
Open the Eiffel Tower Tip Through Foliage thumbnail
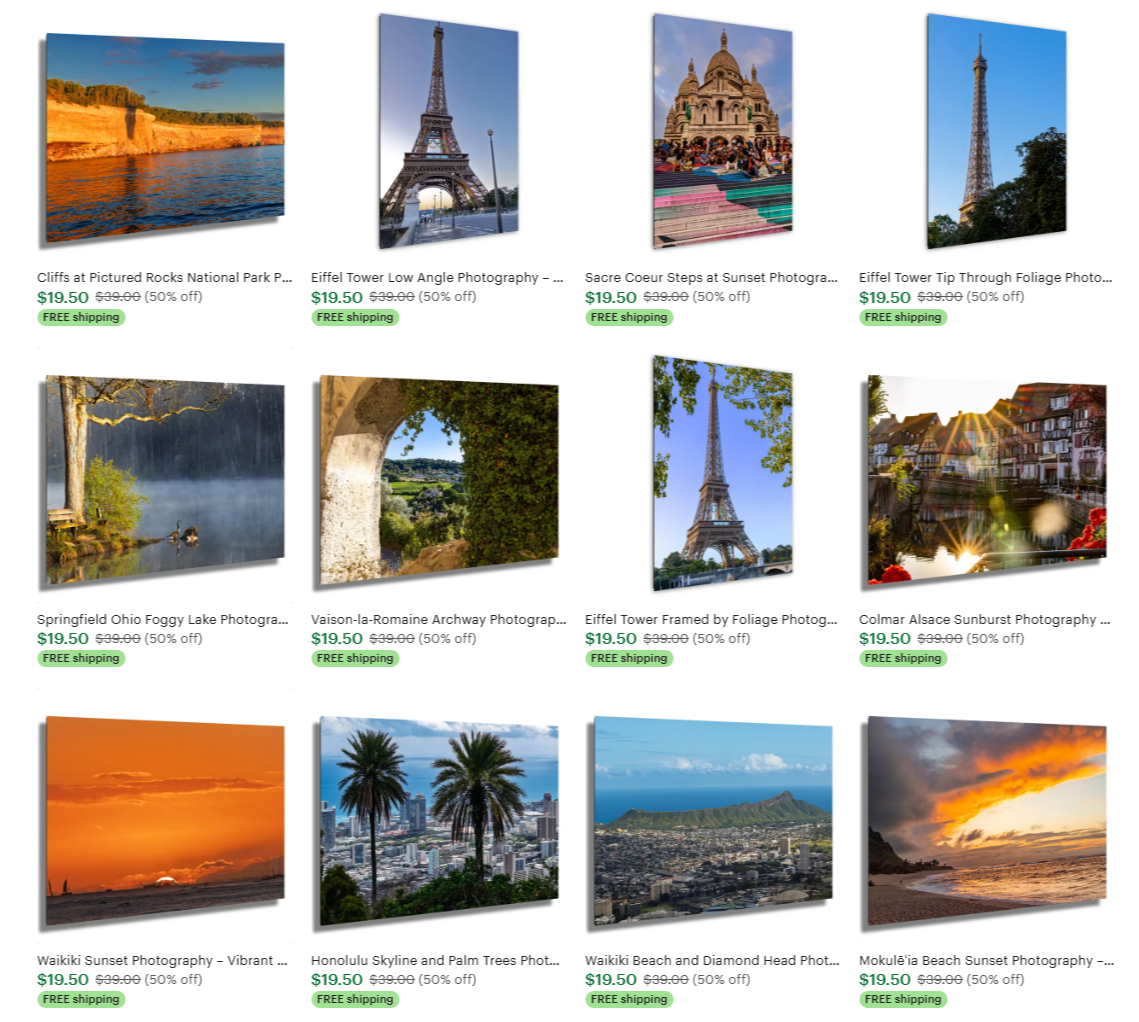[996, 131]
